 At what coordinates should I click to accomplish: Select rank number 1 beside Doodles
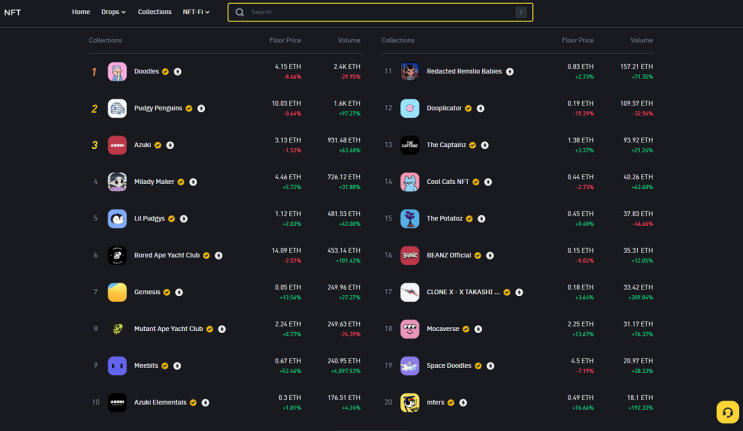(94, 72)
